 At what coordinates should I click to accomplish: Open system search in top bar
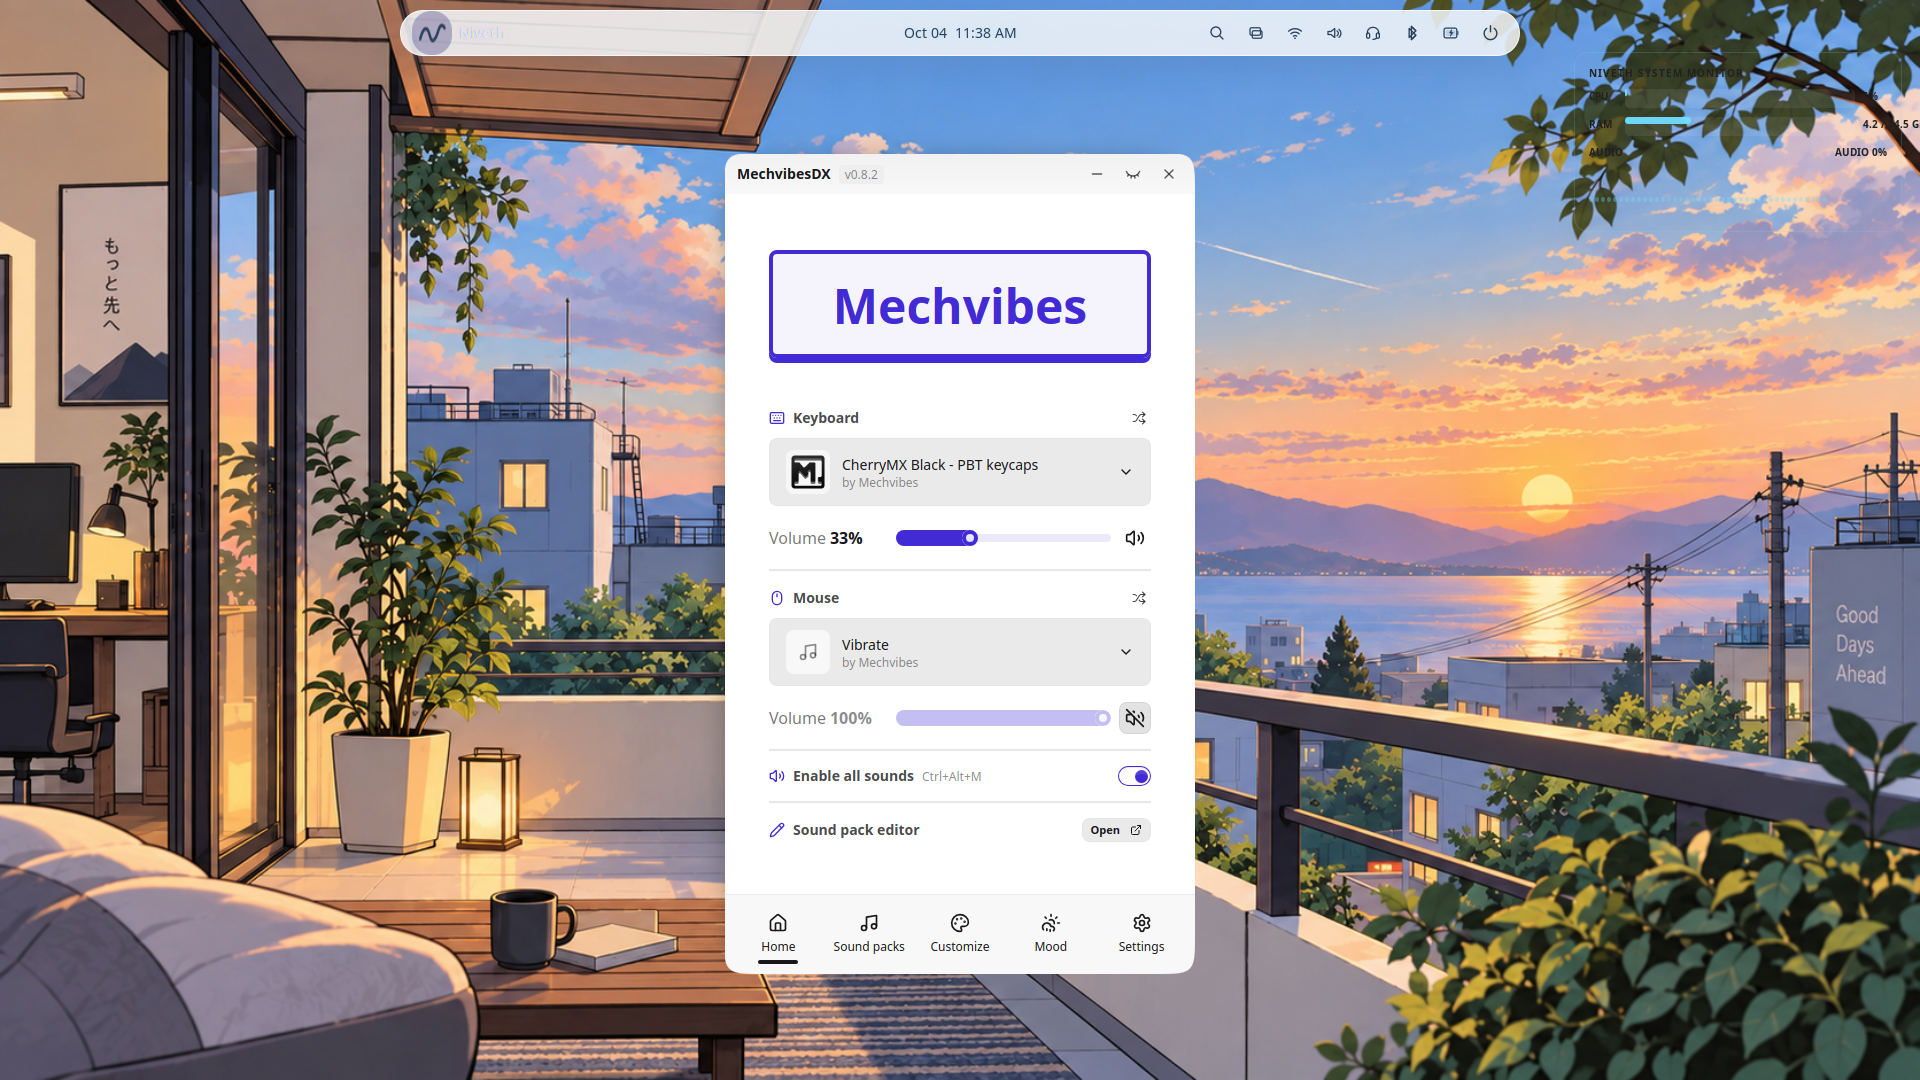click(x=1217, y=33)
